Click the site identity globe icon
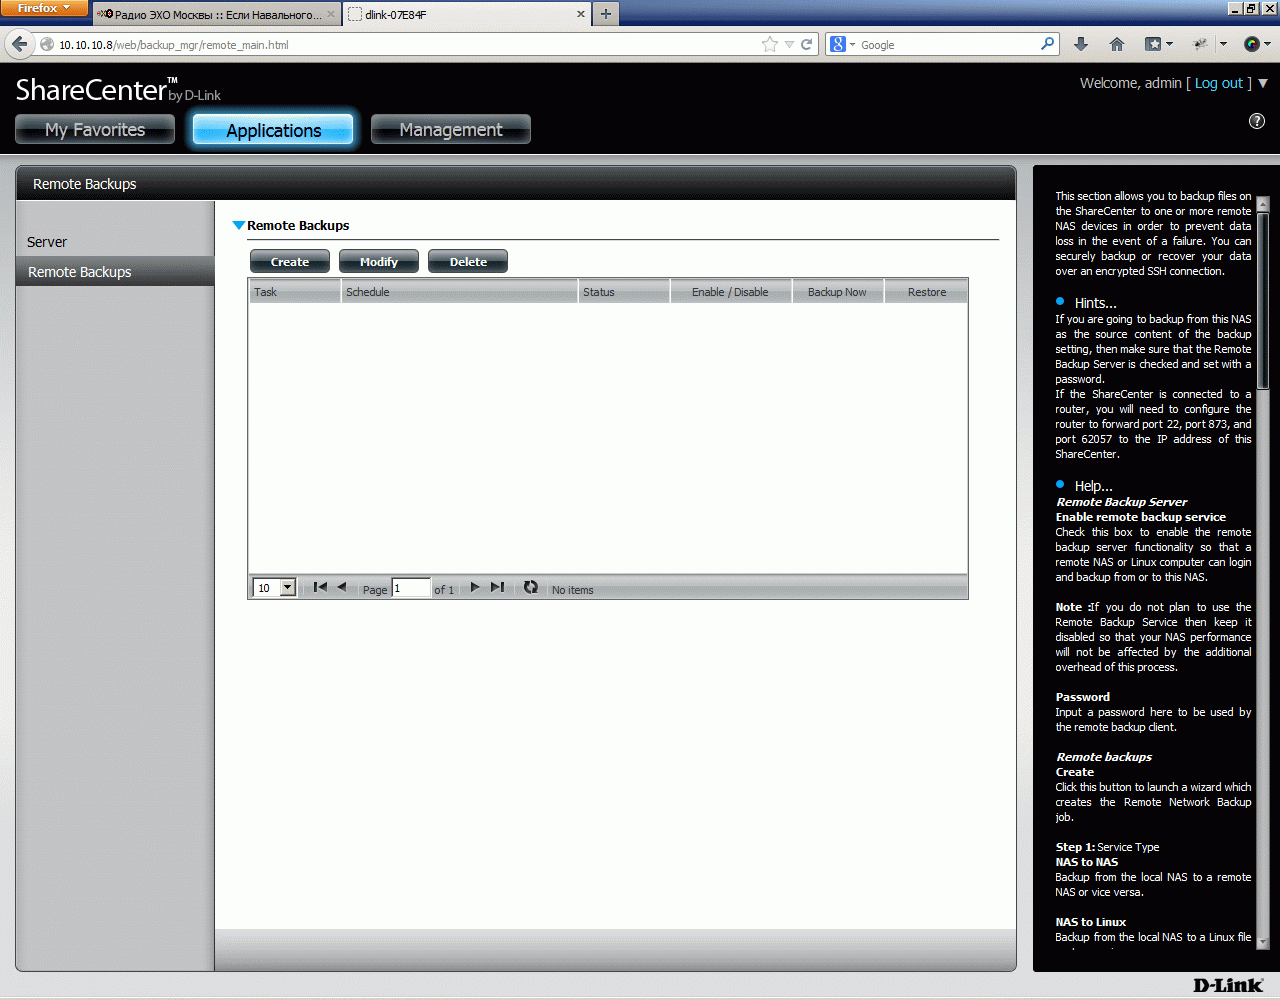The image size is (1280, 1000). coord(47,44)
